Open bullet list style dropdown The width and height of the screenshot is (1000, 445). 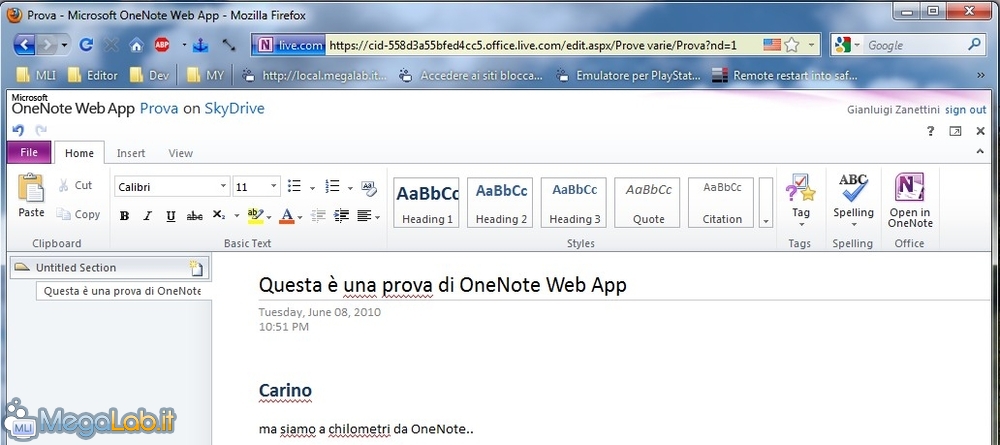(x=312, y=187)
